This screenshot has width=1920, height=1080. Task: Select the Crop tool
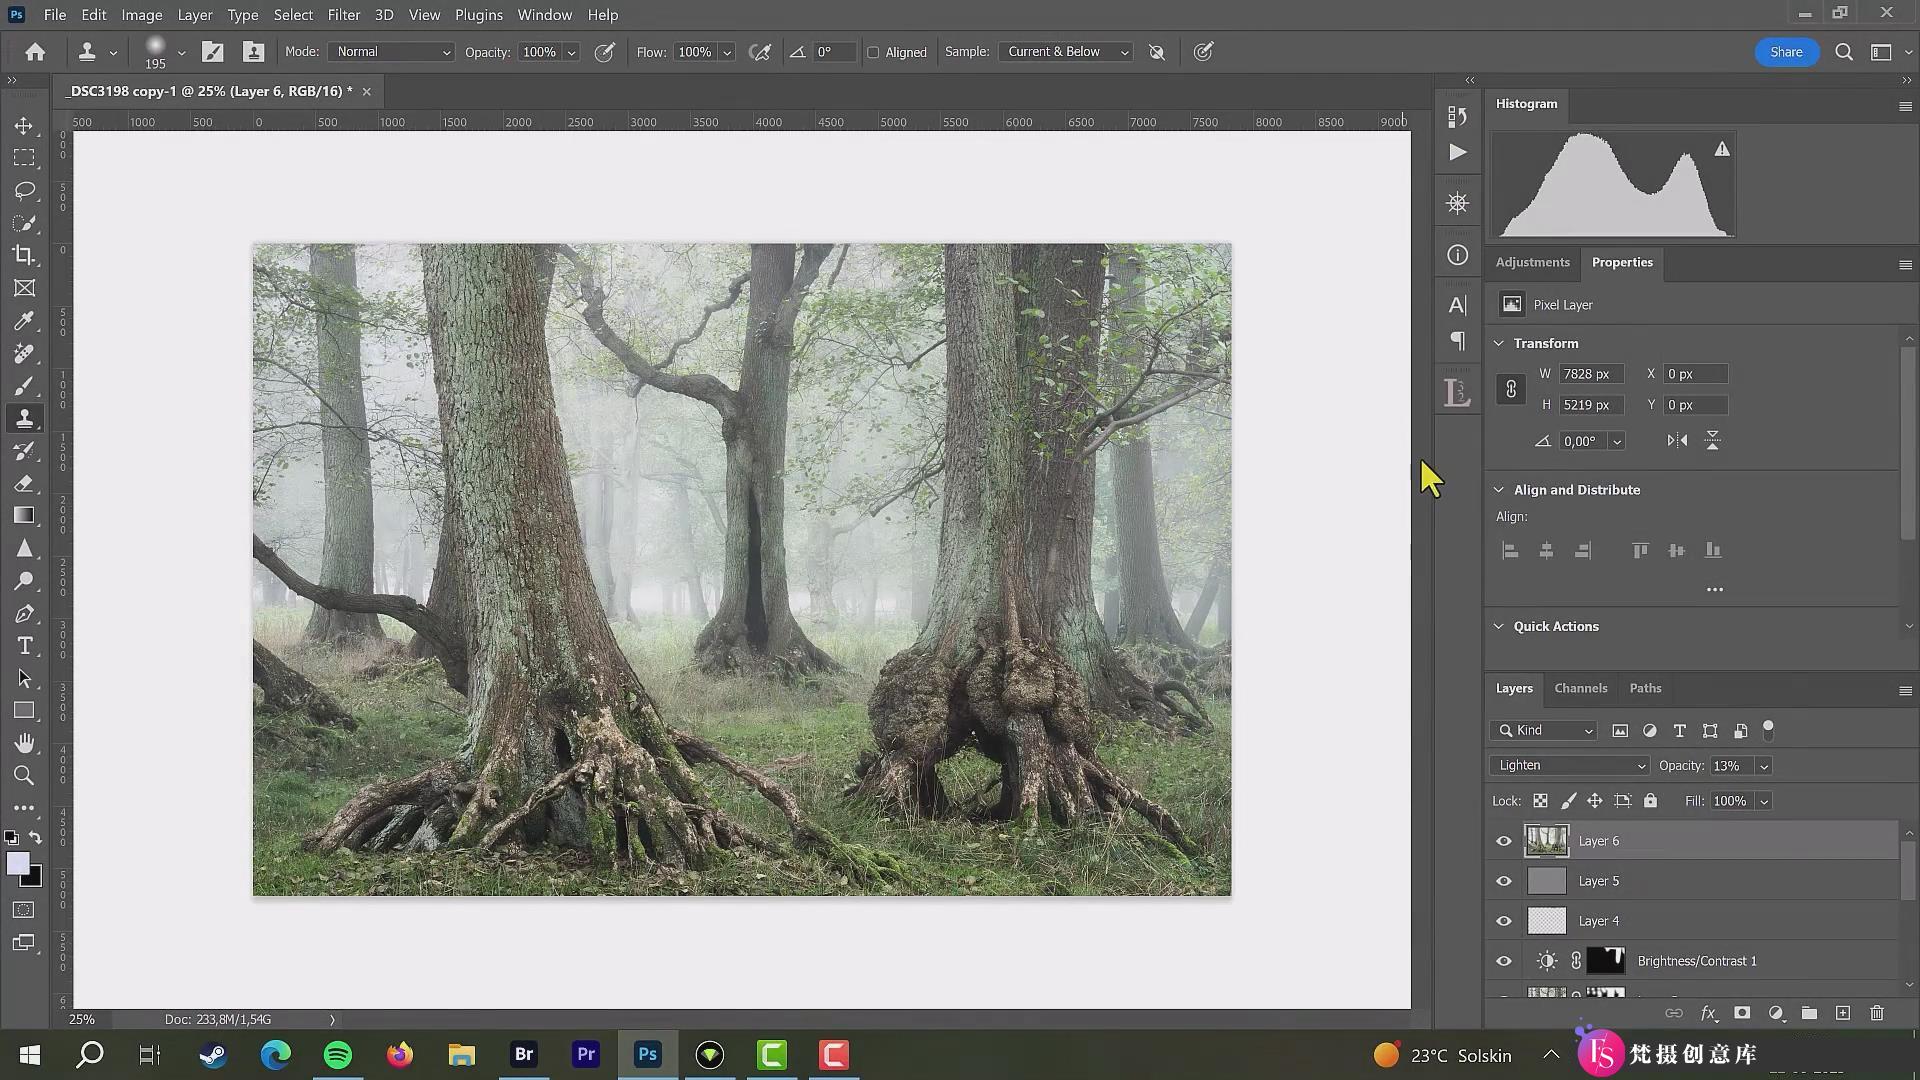pos(24,255)
